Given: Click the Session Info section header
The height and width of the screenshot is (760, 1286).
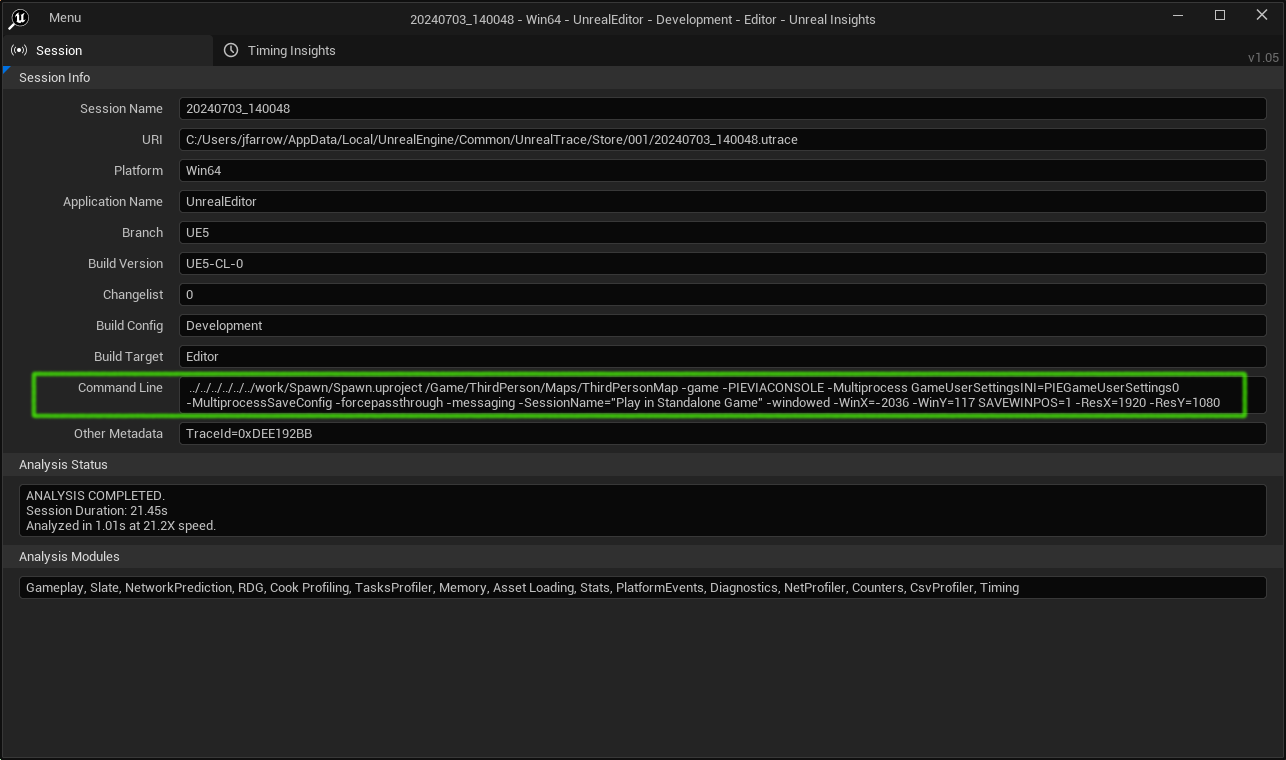Looking at the screenshot, I should (643, 77).
